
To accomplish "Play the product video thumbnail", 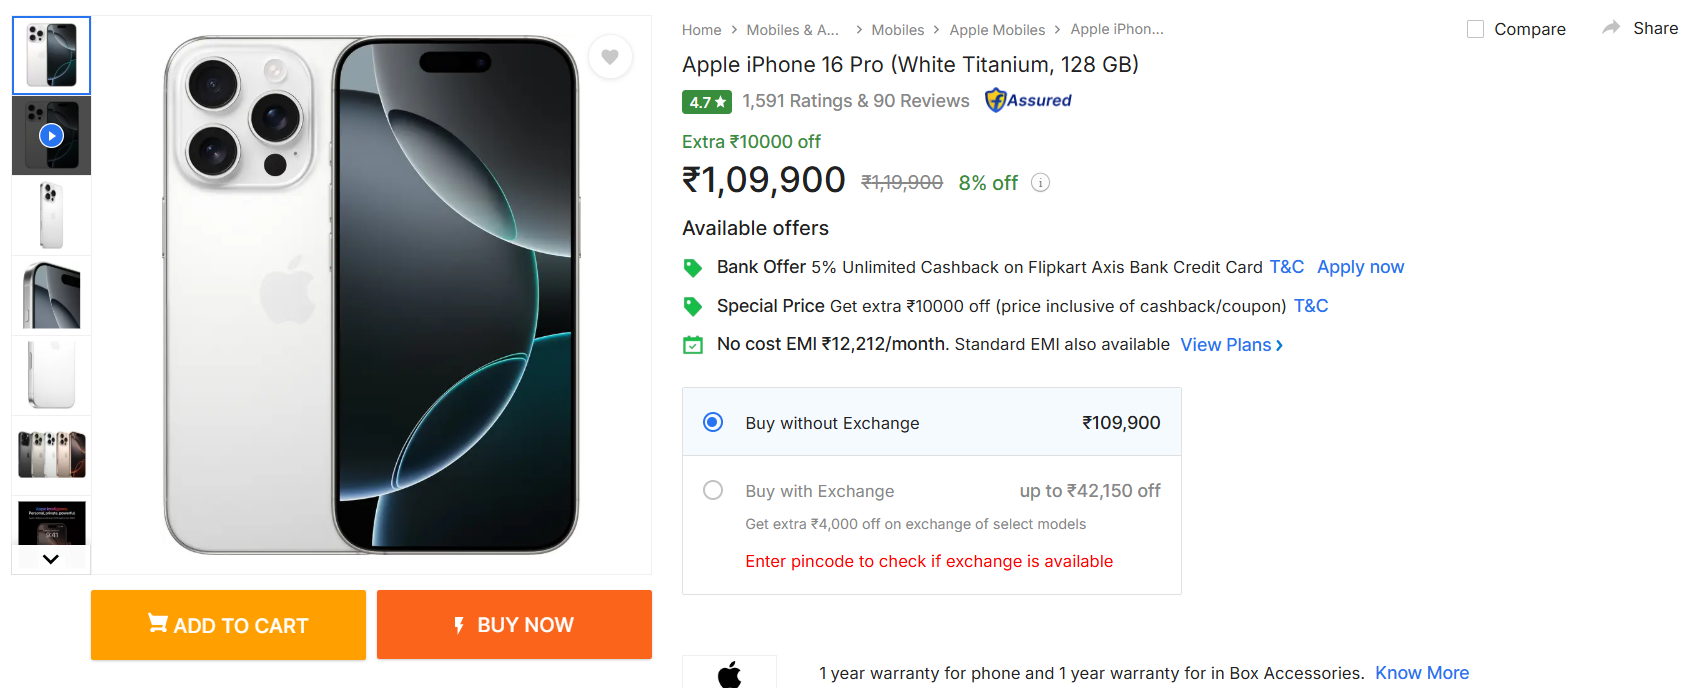I will (51, 136).
